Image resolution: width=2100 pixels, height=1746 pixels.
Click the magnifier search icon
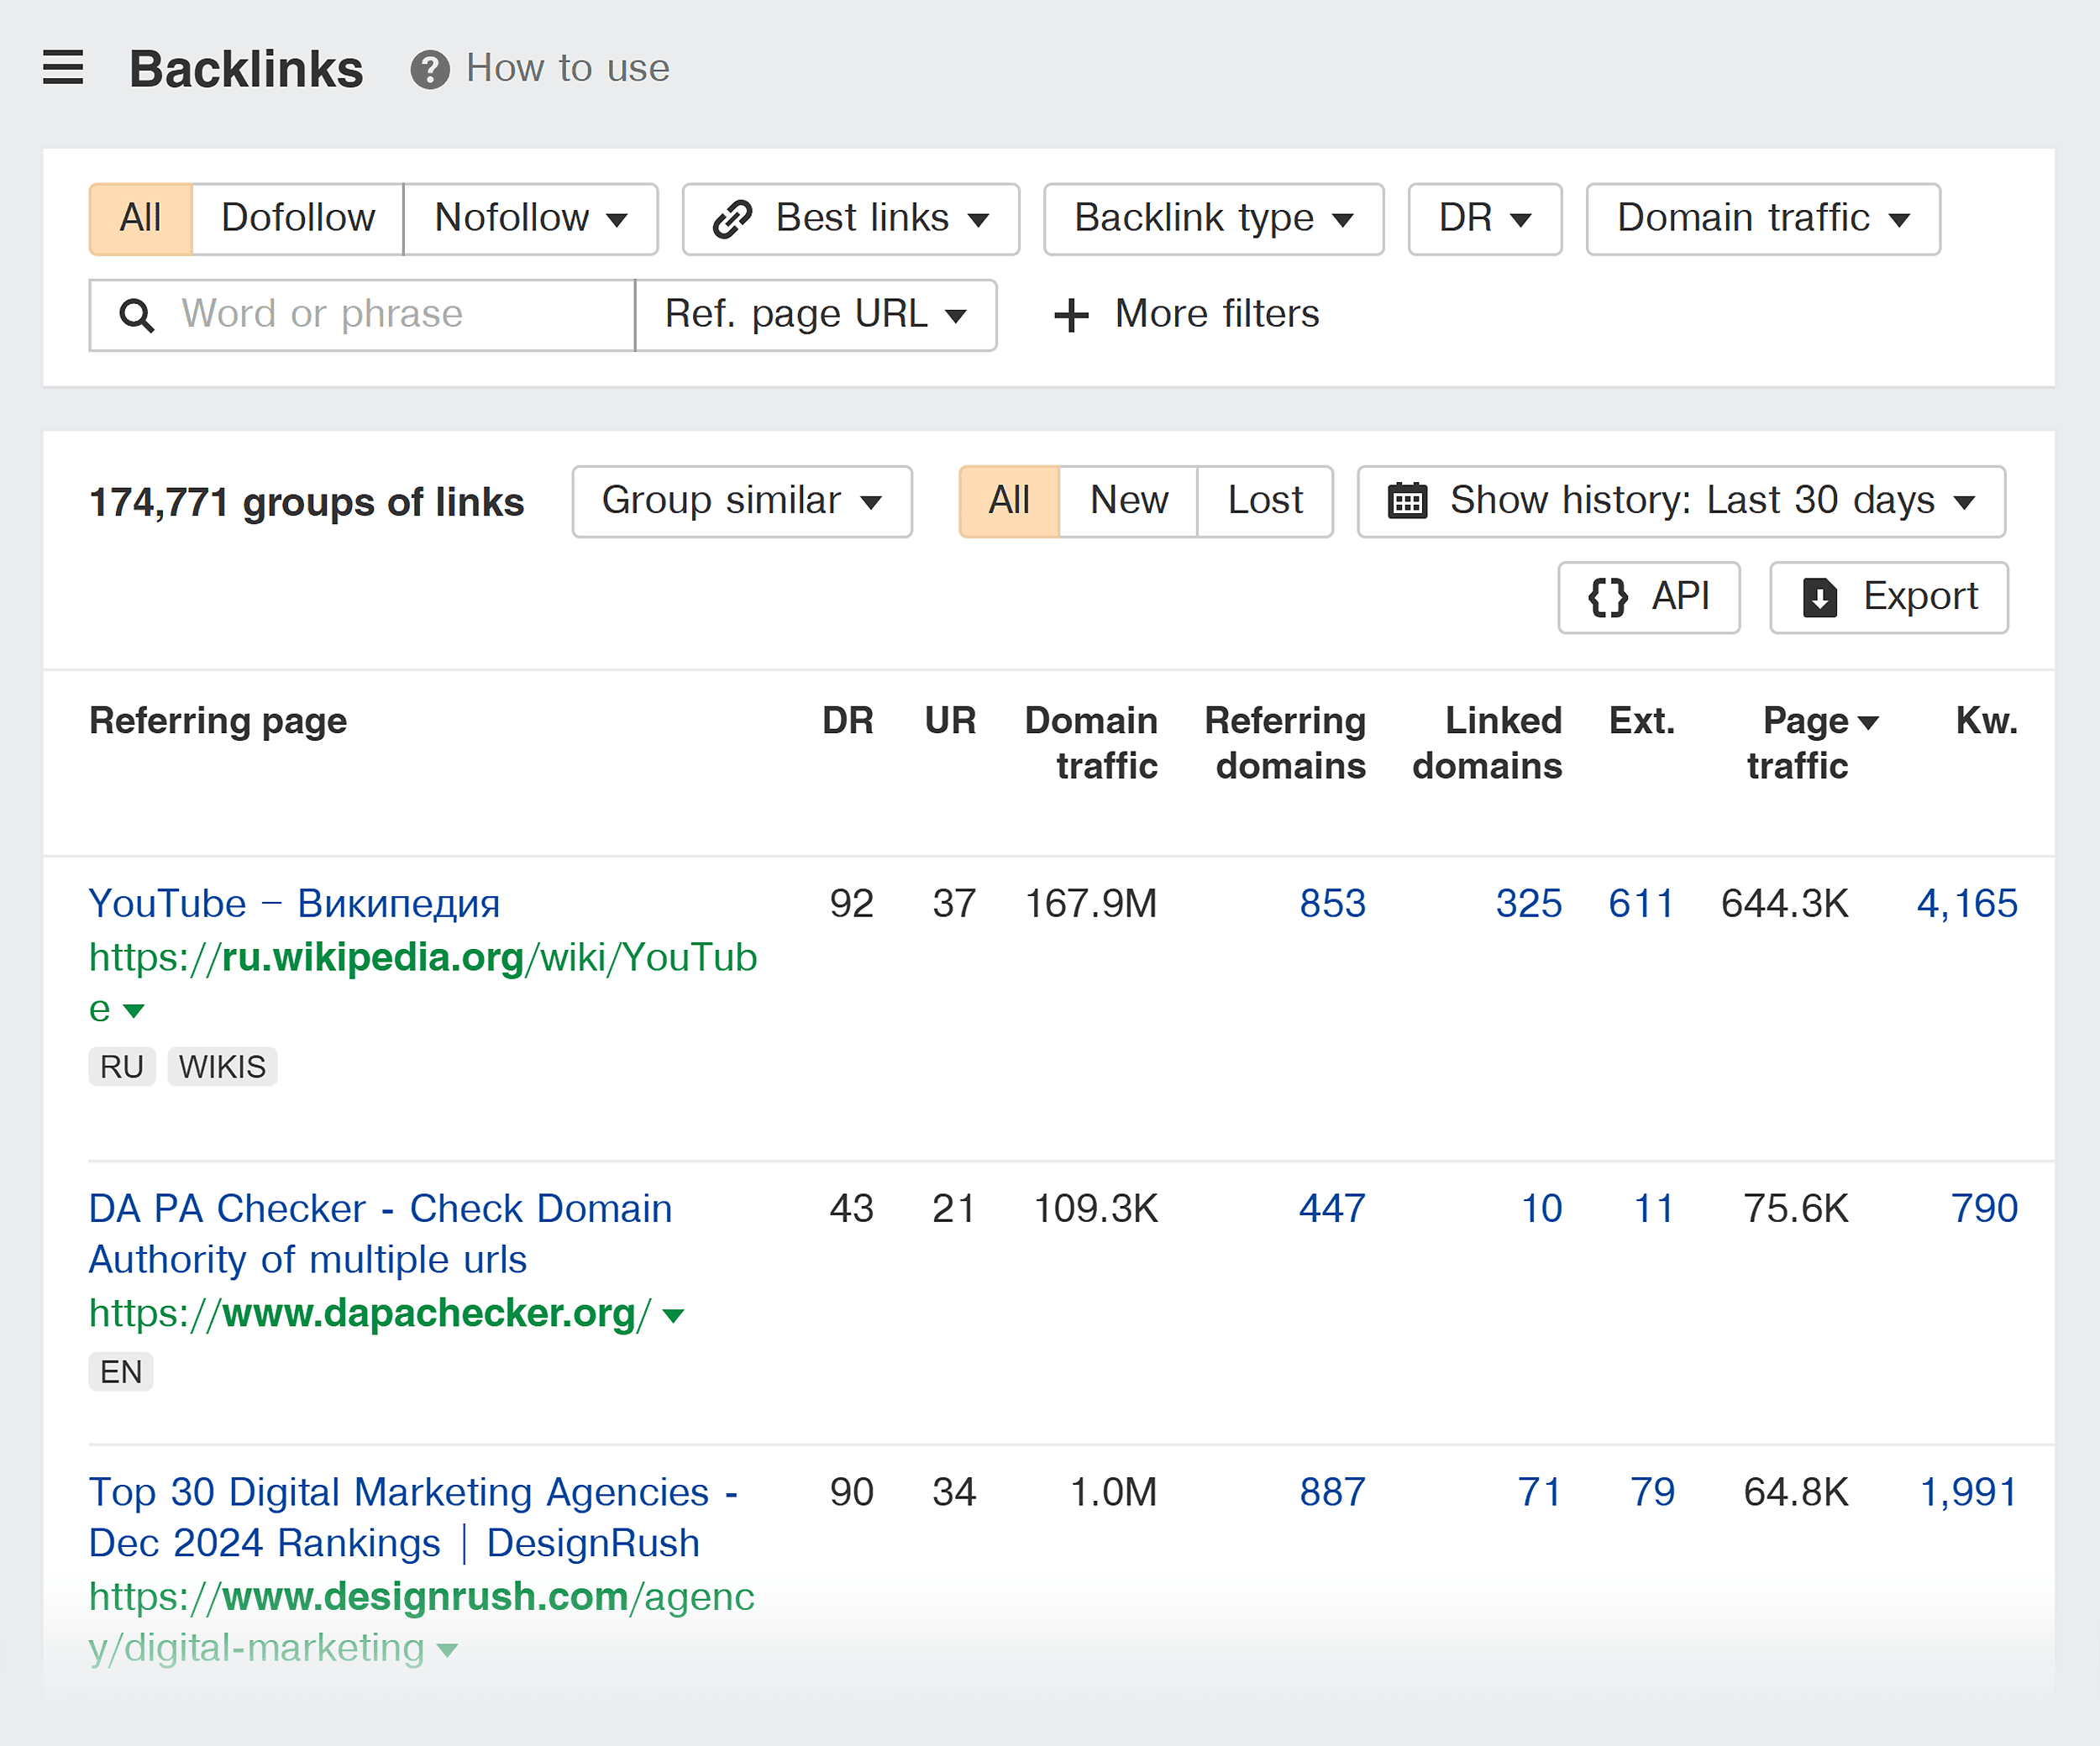(x=137, y=315)
